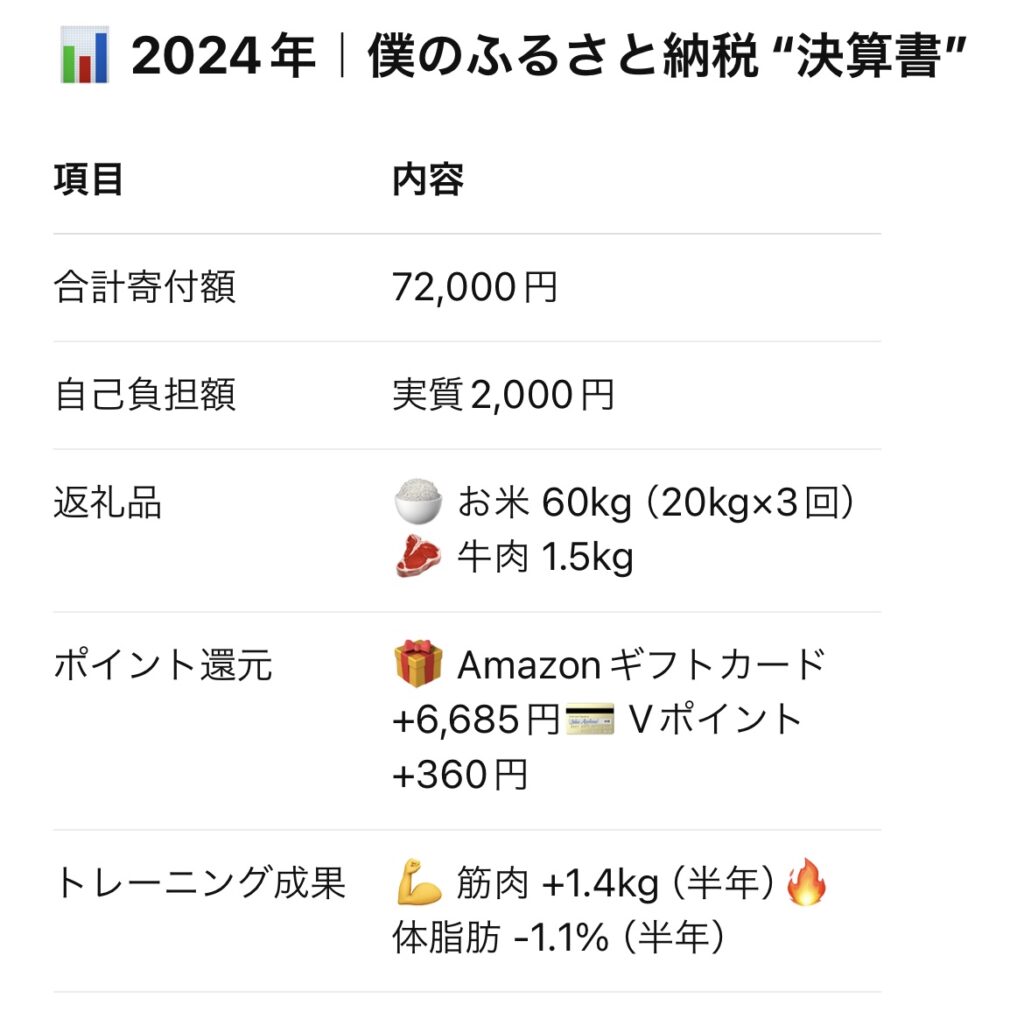Click the 返礼品 row label
Viewport: 1024px width, 1019px height.
pos(108,502)
